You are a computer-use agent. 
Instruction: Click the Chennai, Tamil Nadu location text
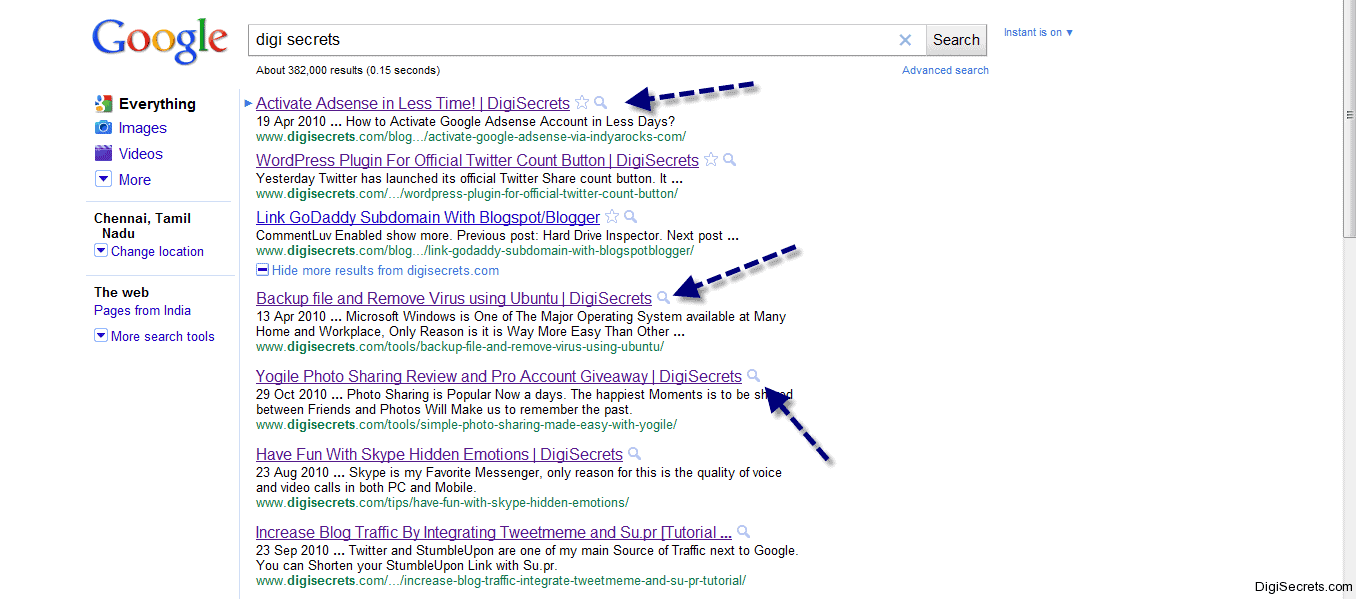pyautogui.click(x=142, y=225)
